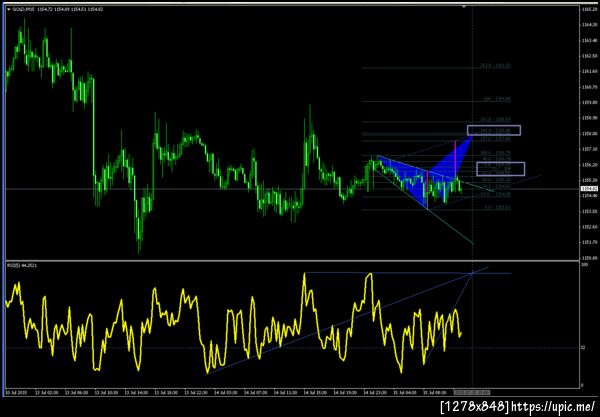The image size is (600, 417).
Task: Select the Fibonacci 200 level label
Action: click(497, 99)
